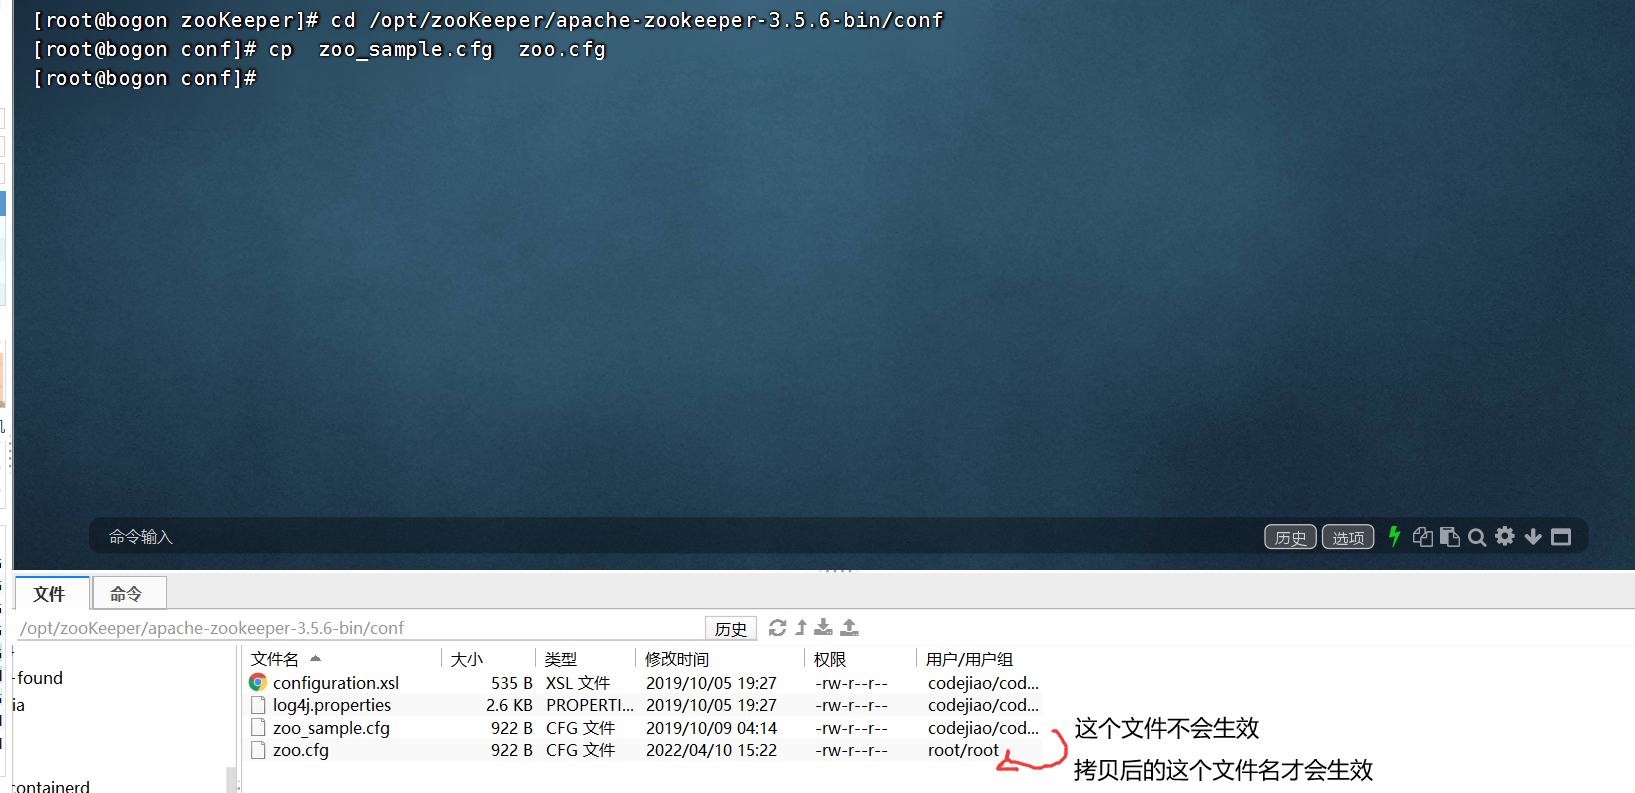
Task: Select the log4j.properties file name
Action: click(332, 705)
